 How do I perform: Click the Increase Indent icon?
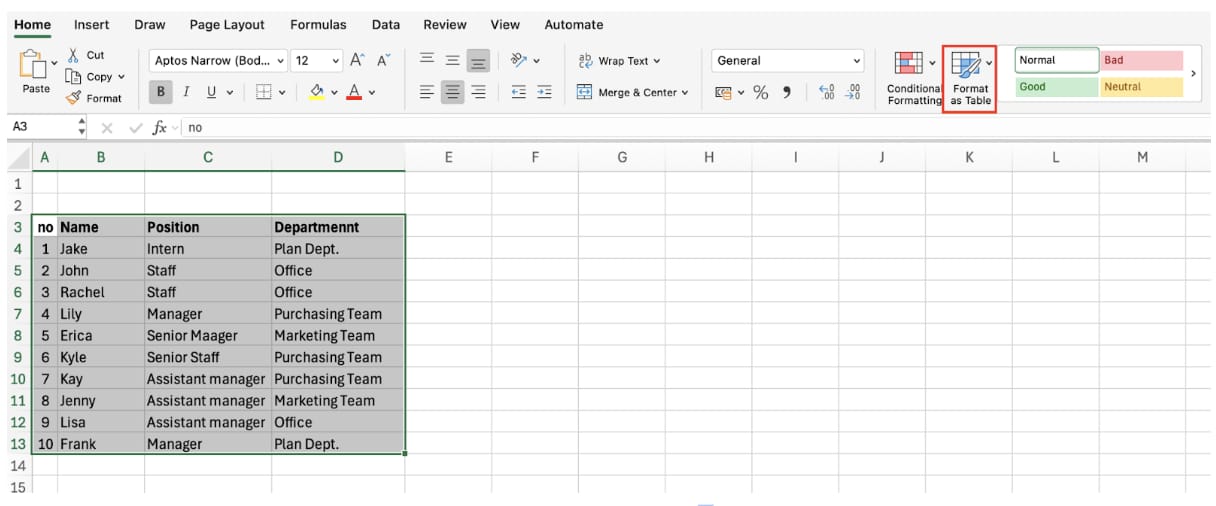544,92
